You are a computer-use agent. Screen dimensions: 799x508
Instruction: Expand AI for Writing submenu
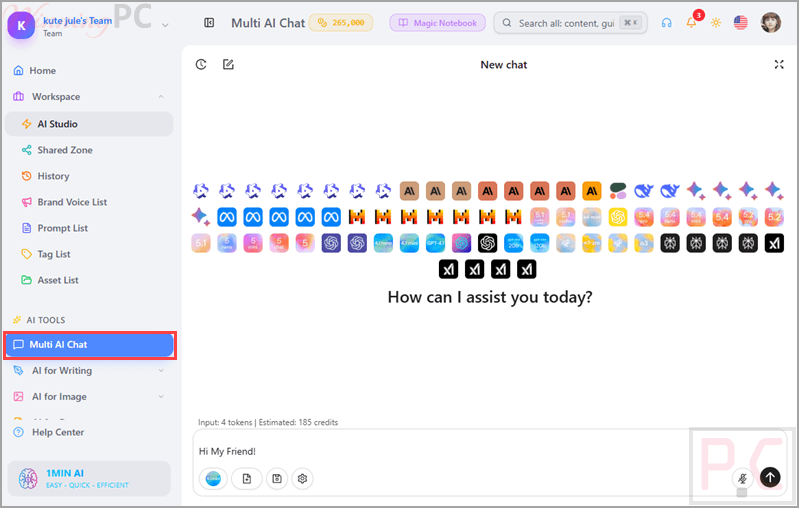161,370
